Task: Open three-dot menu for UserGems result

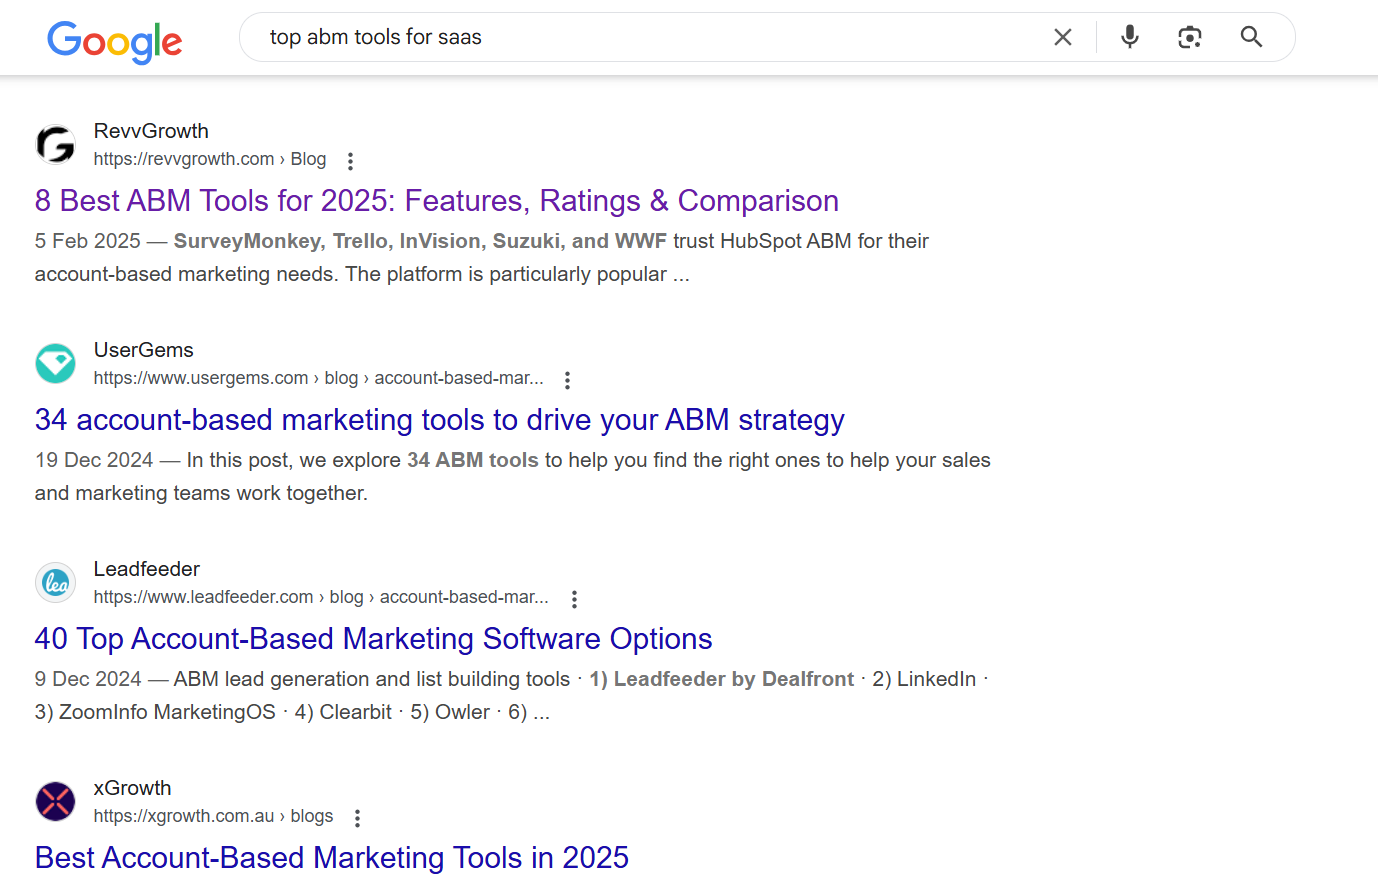Action: pos(567,380)
